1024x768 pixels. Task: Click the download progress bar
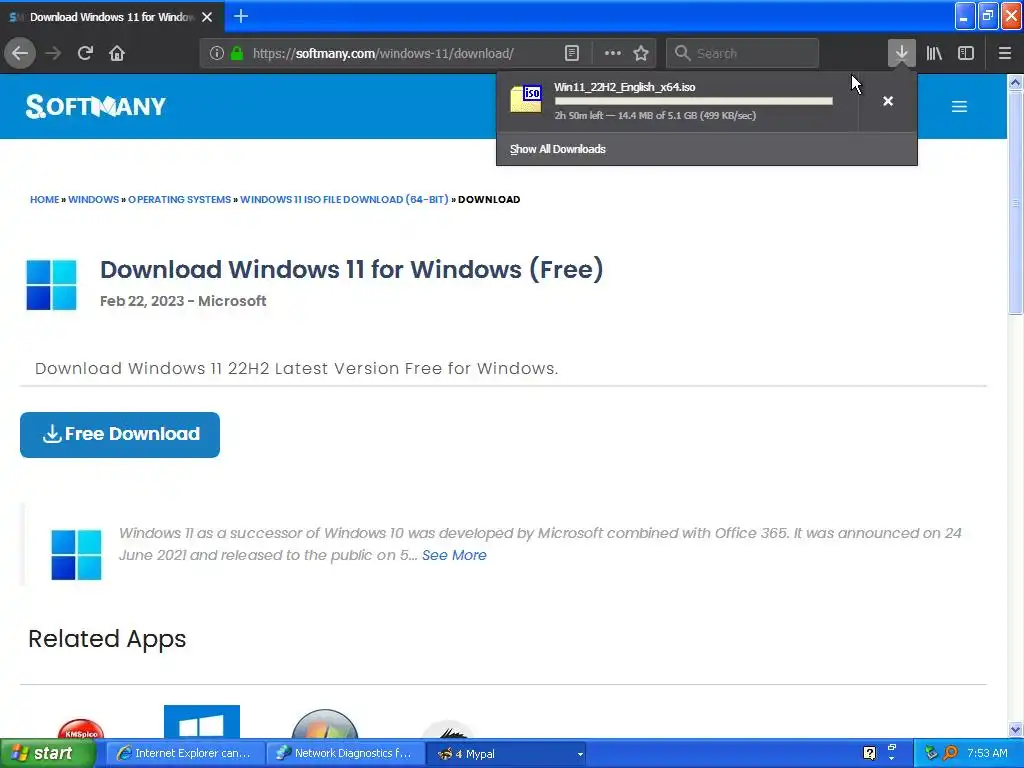[694, 101]
